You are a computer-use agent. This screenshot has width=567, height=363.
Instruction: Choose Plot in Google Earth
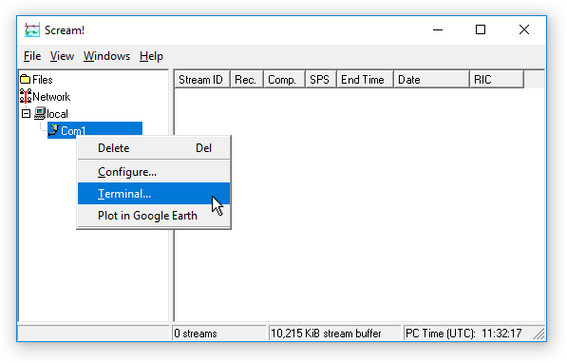click(x=154, y=215)
